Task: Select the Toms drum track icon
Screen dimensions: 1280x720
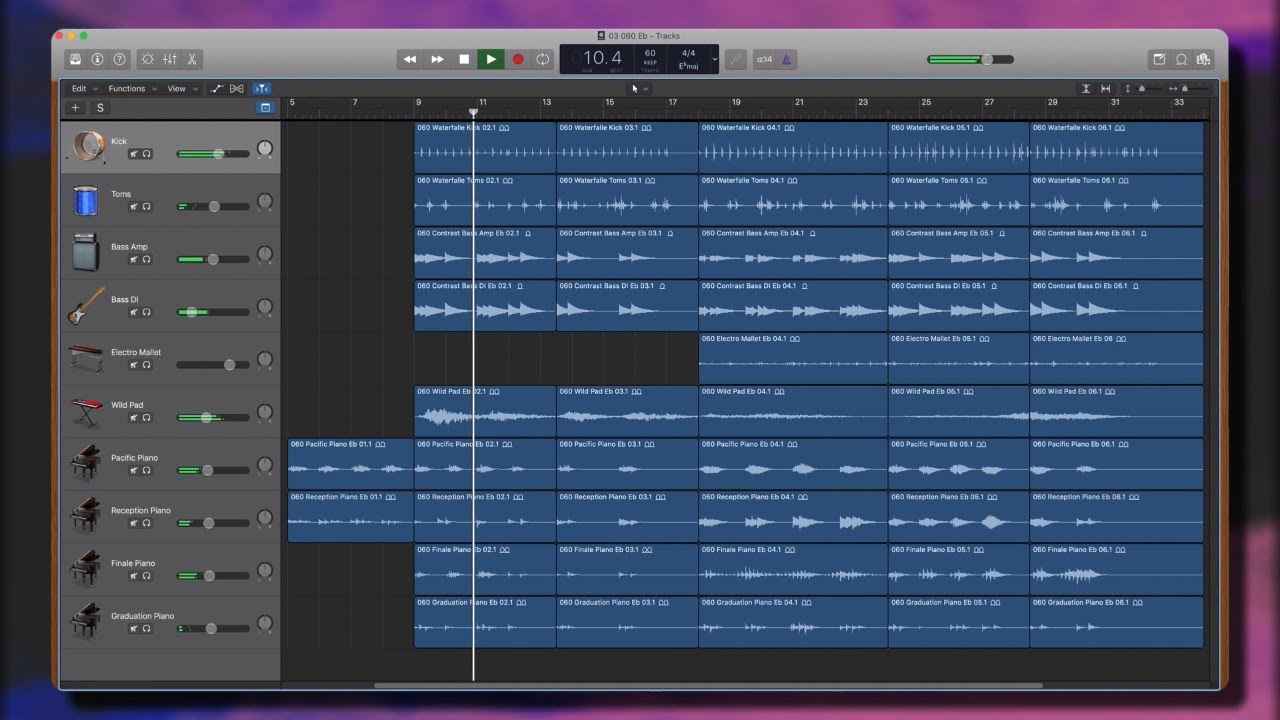Action: pyautogui.click(x=86, y=201)
